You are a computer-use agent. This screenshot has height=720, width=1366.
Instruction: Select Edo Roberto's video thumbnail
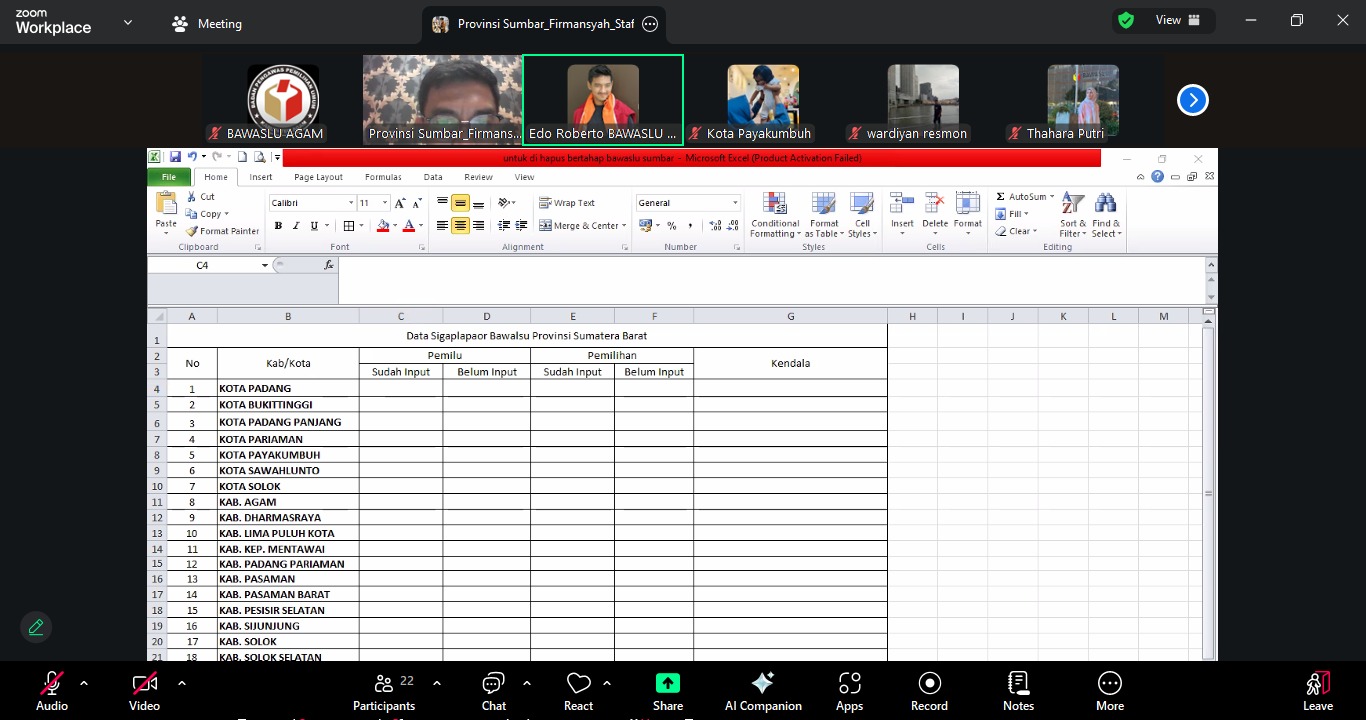[x=603, y=100]
